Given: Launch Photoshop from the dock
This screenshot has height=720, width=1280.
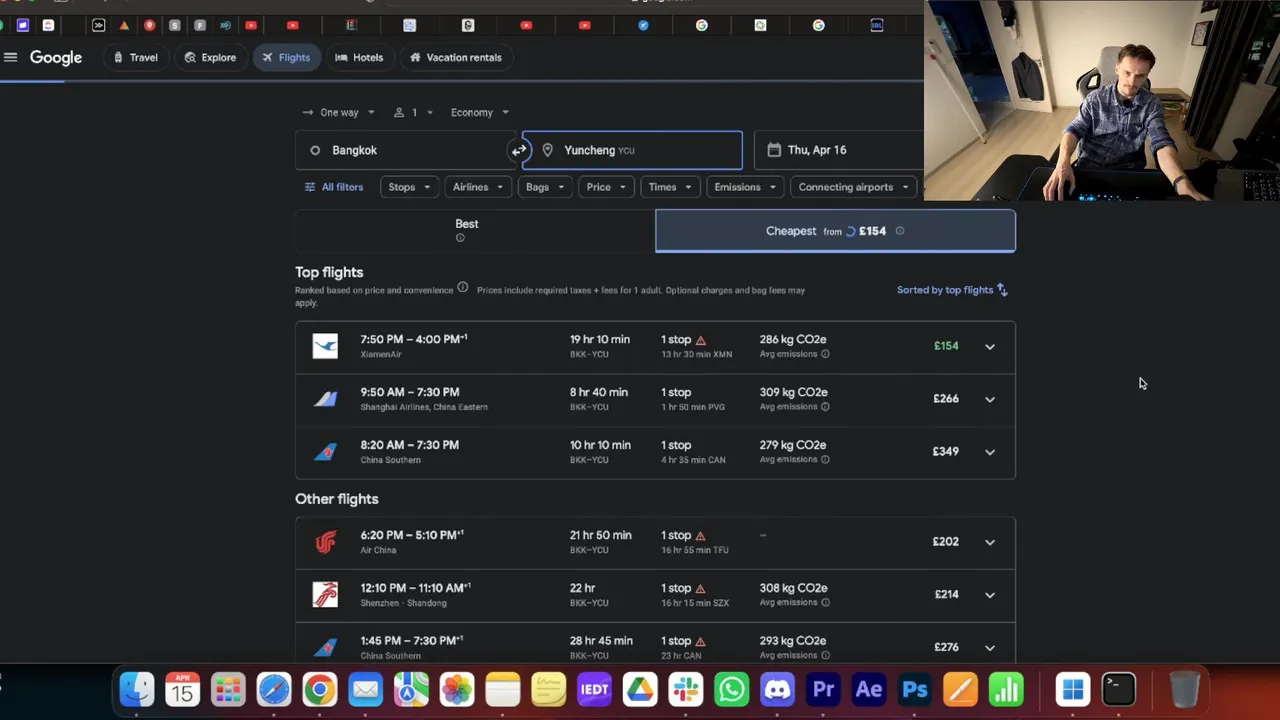Looking at the screenshot, I should coord(915,689).
